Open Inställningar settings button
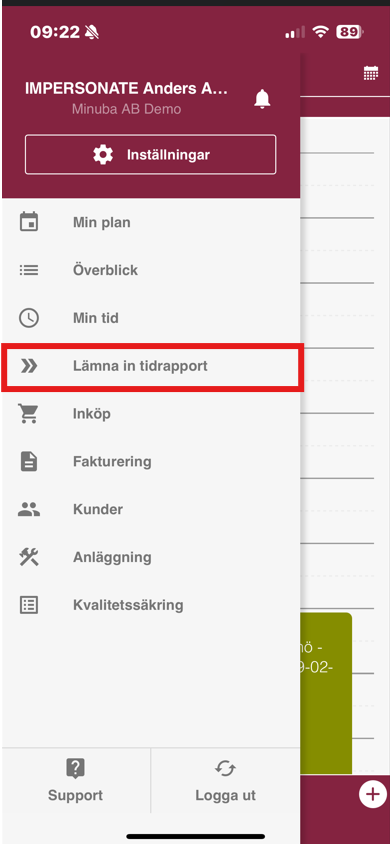390x844 pixels. click(151, 155)
